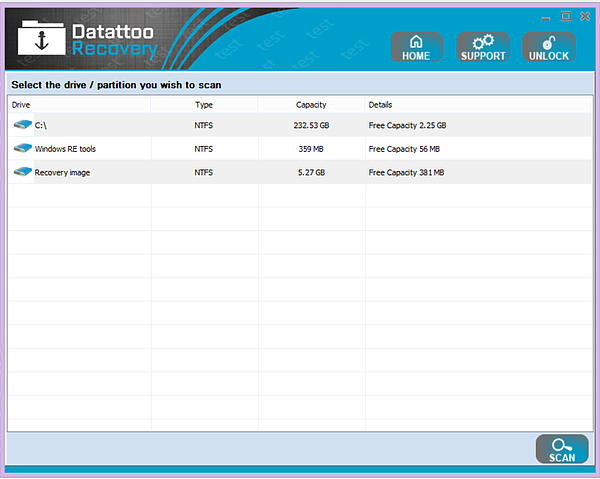Maximize the Datattoo Recovery window
Image resolution: width=600 pixels, height=479 pixels.
point(566,16)
